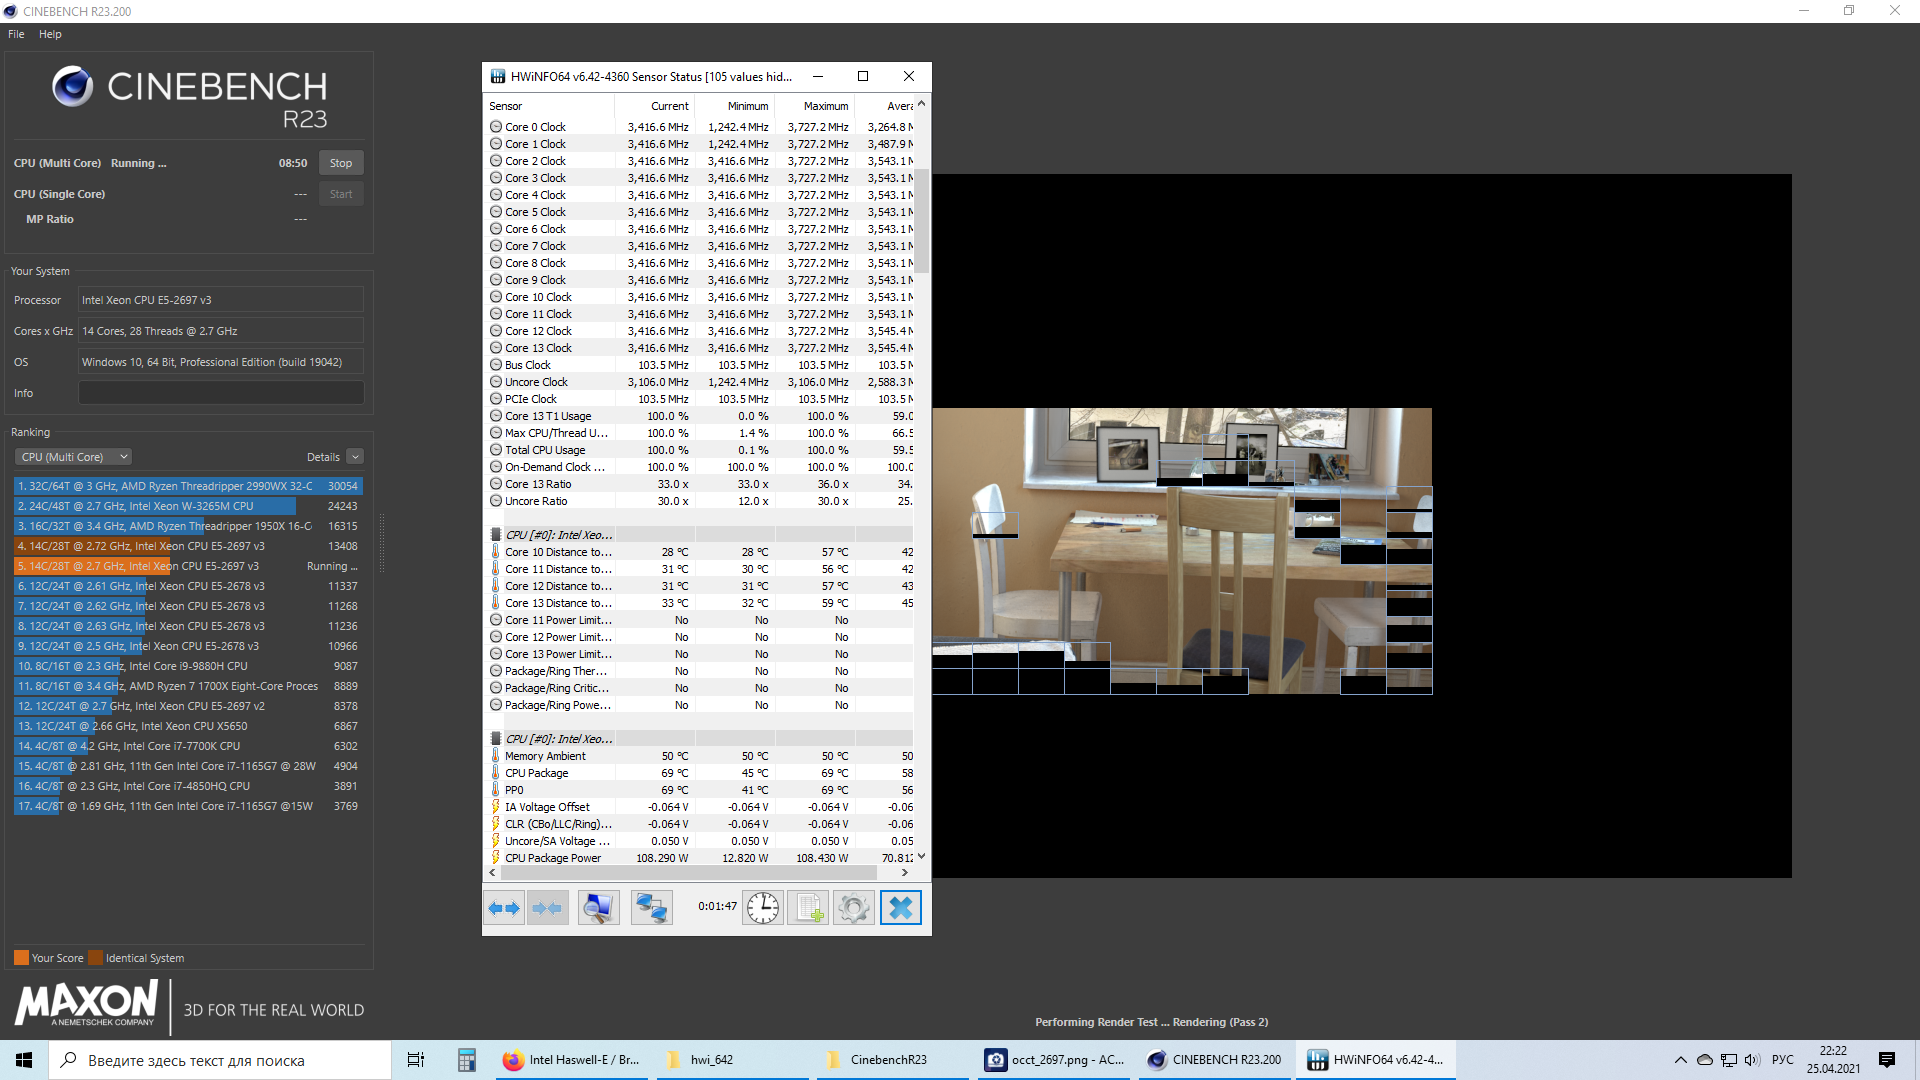The height and width of the screenshot is (1080, 1920).
Task: Start logging with the sheet plus icon
Action: point(808,908)
